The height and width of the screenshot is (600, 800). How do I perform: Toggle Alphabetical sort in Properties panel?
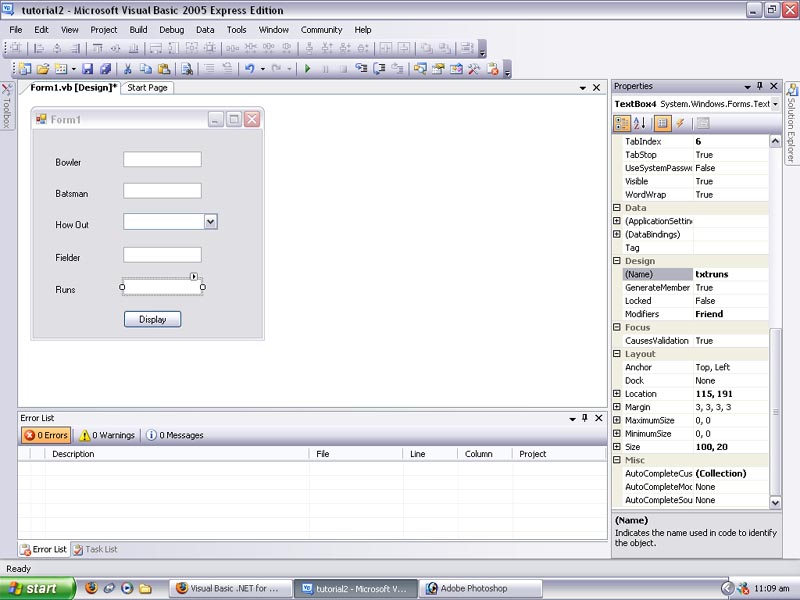640,123
